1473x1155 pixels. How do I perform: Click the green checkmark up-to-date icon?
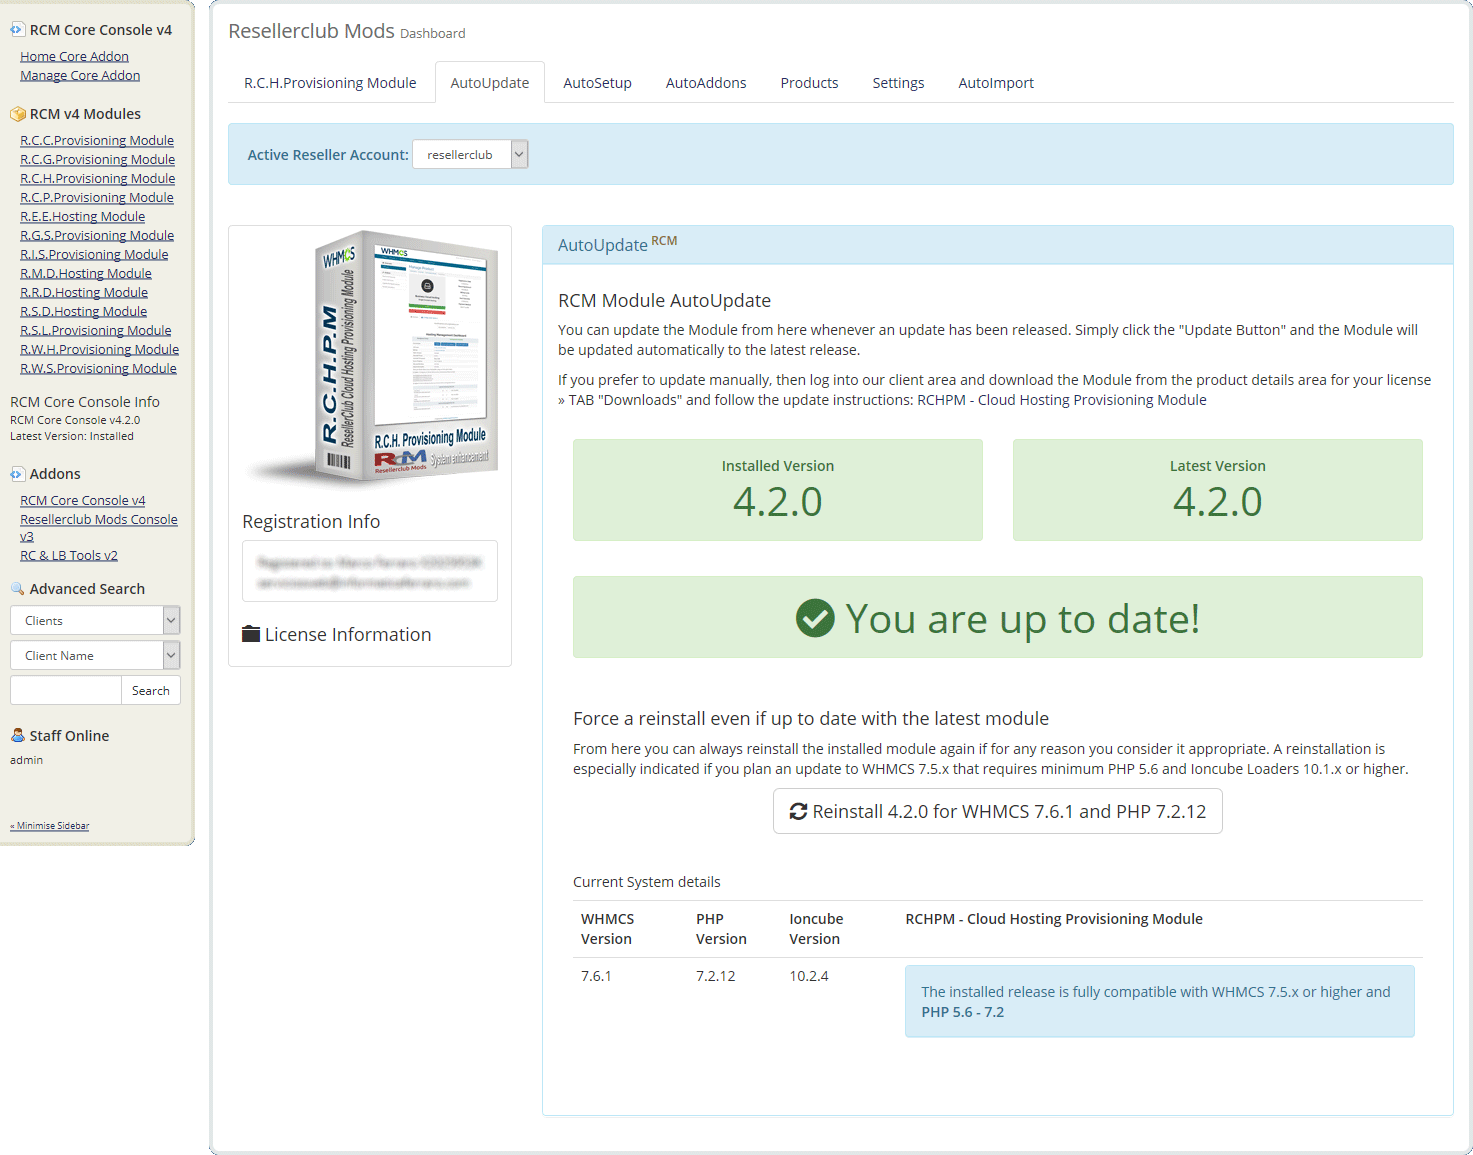pos(815,618)
